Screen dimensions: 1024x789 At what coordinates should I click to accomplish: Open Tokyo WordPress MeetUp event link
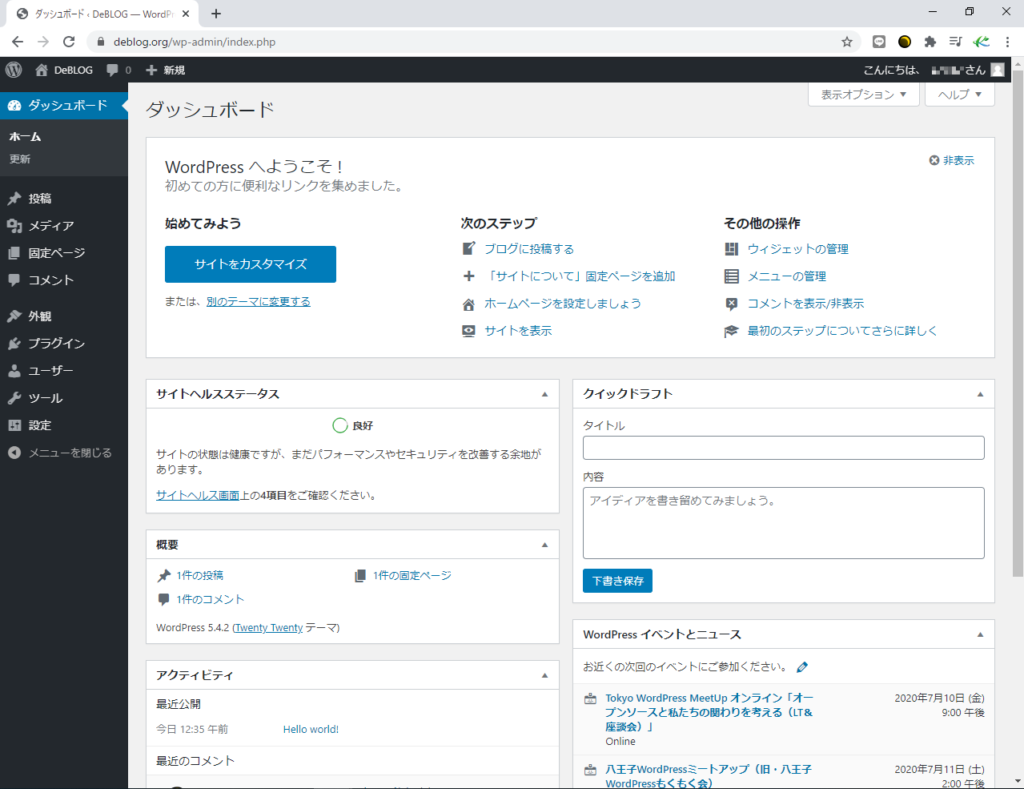click(x=709, y=712)
